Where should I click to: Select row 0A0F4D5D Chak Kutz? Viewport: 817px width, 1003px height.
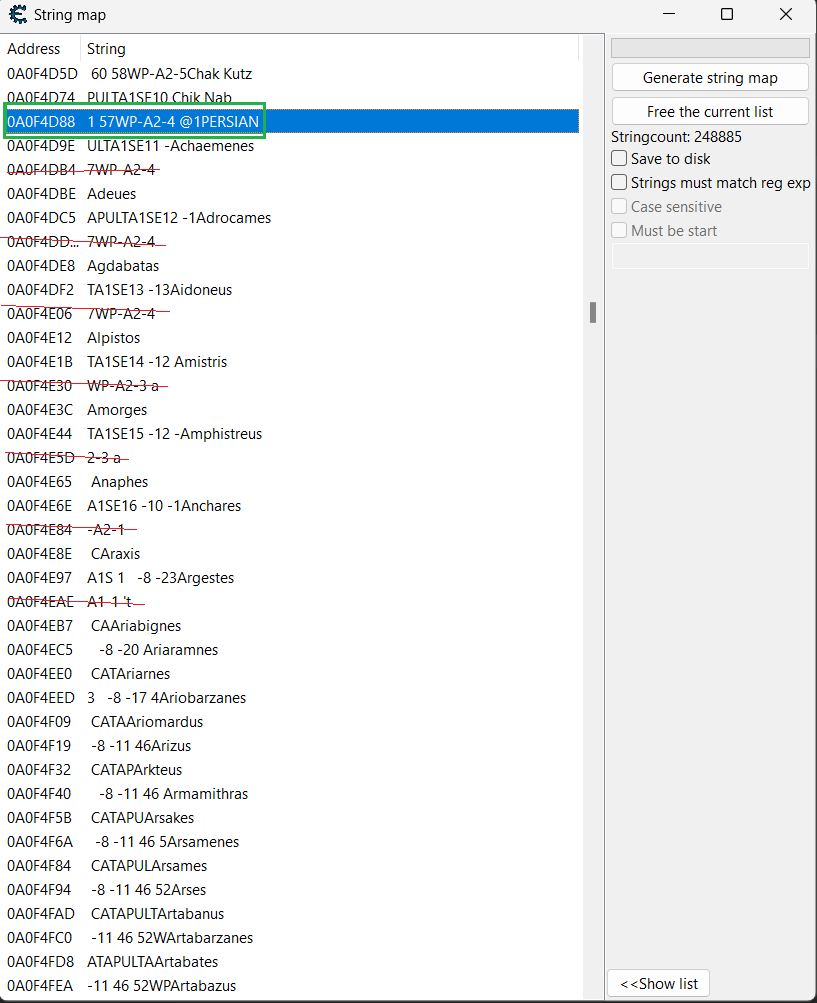tap(290, 74)
